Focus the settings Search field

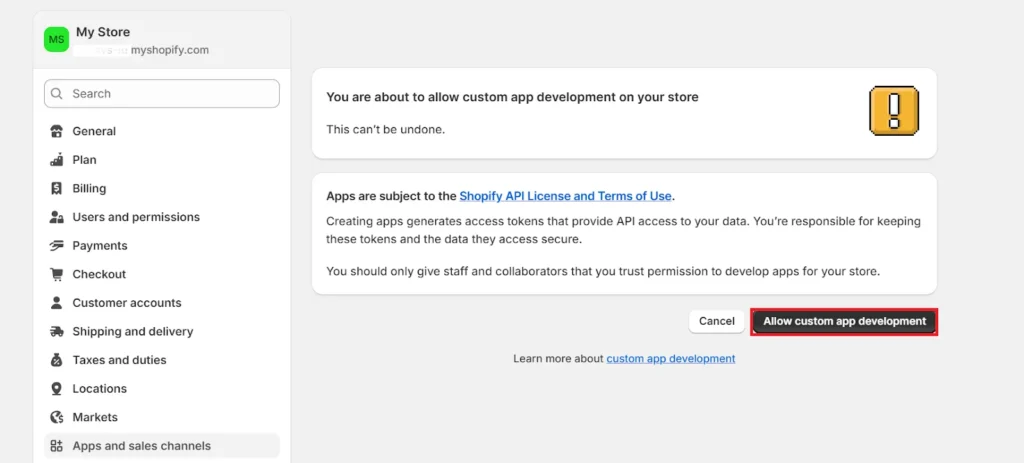[x=162, y=94]
